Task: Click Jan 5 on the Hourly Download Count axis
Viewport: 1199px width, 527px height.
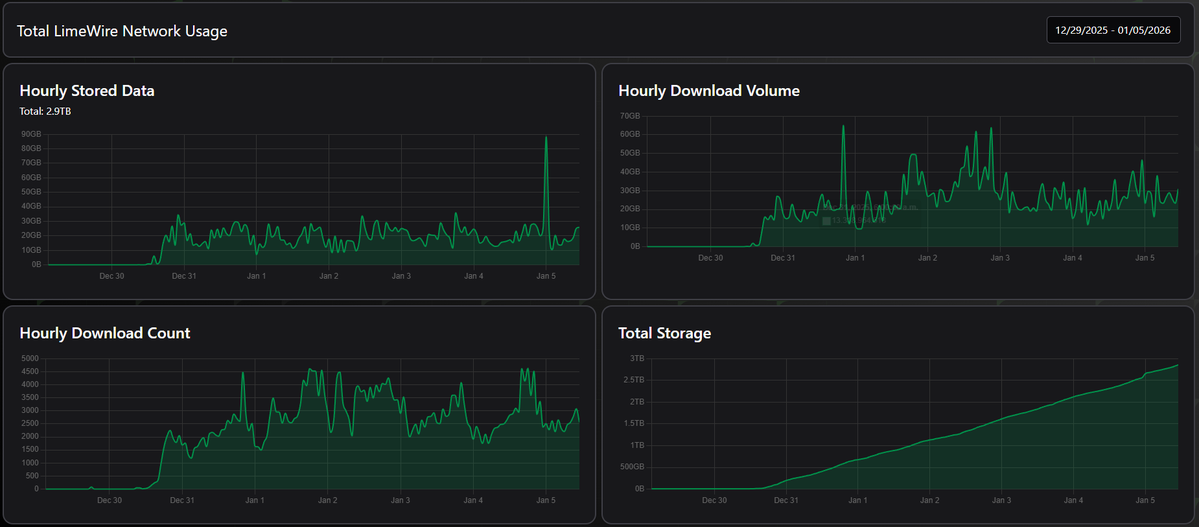Action: click(545, 500)
